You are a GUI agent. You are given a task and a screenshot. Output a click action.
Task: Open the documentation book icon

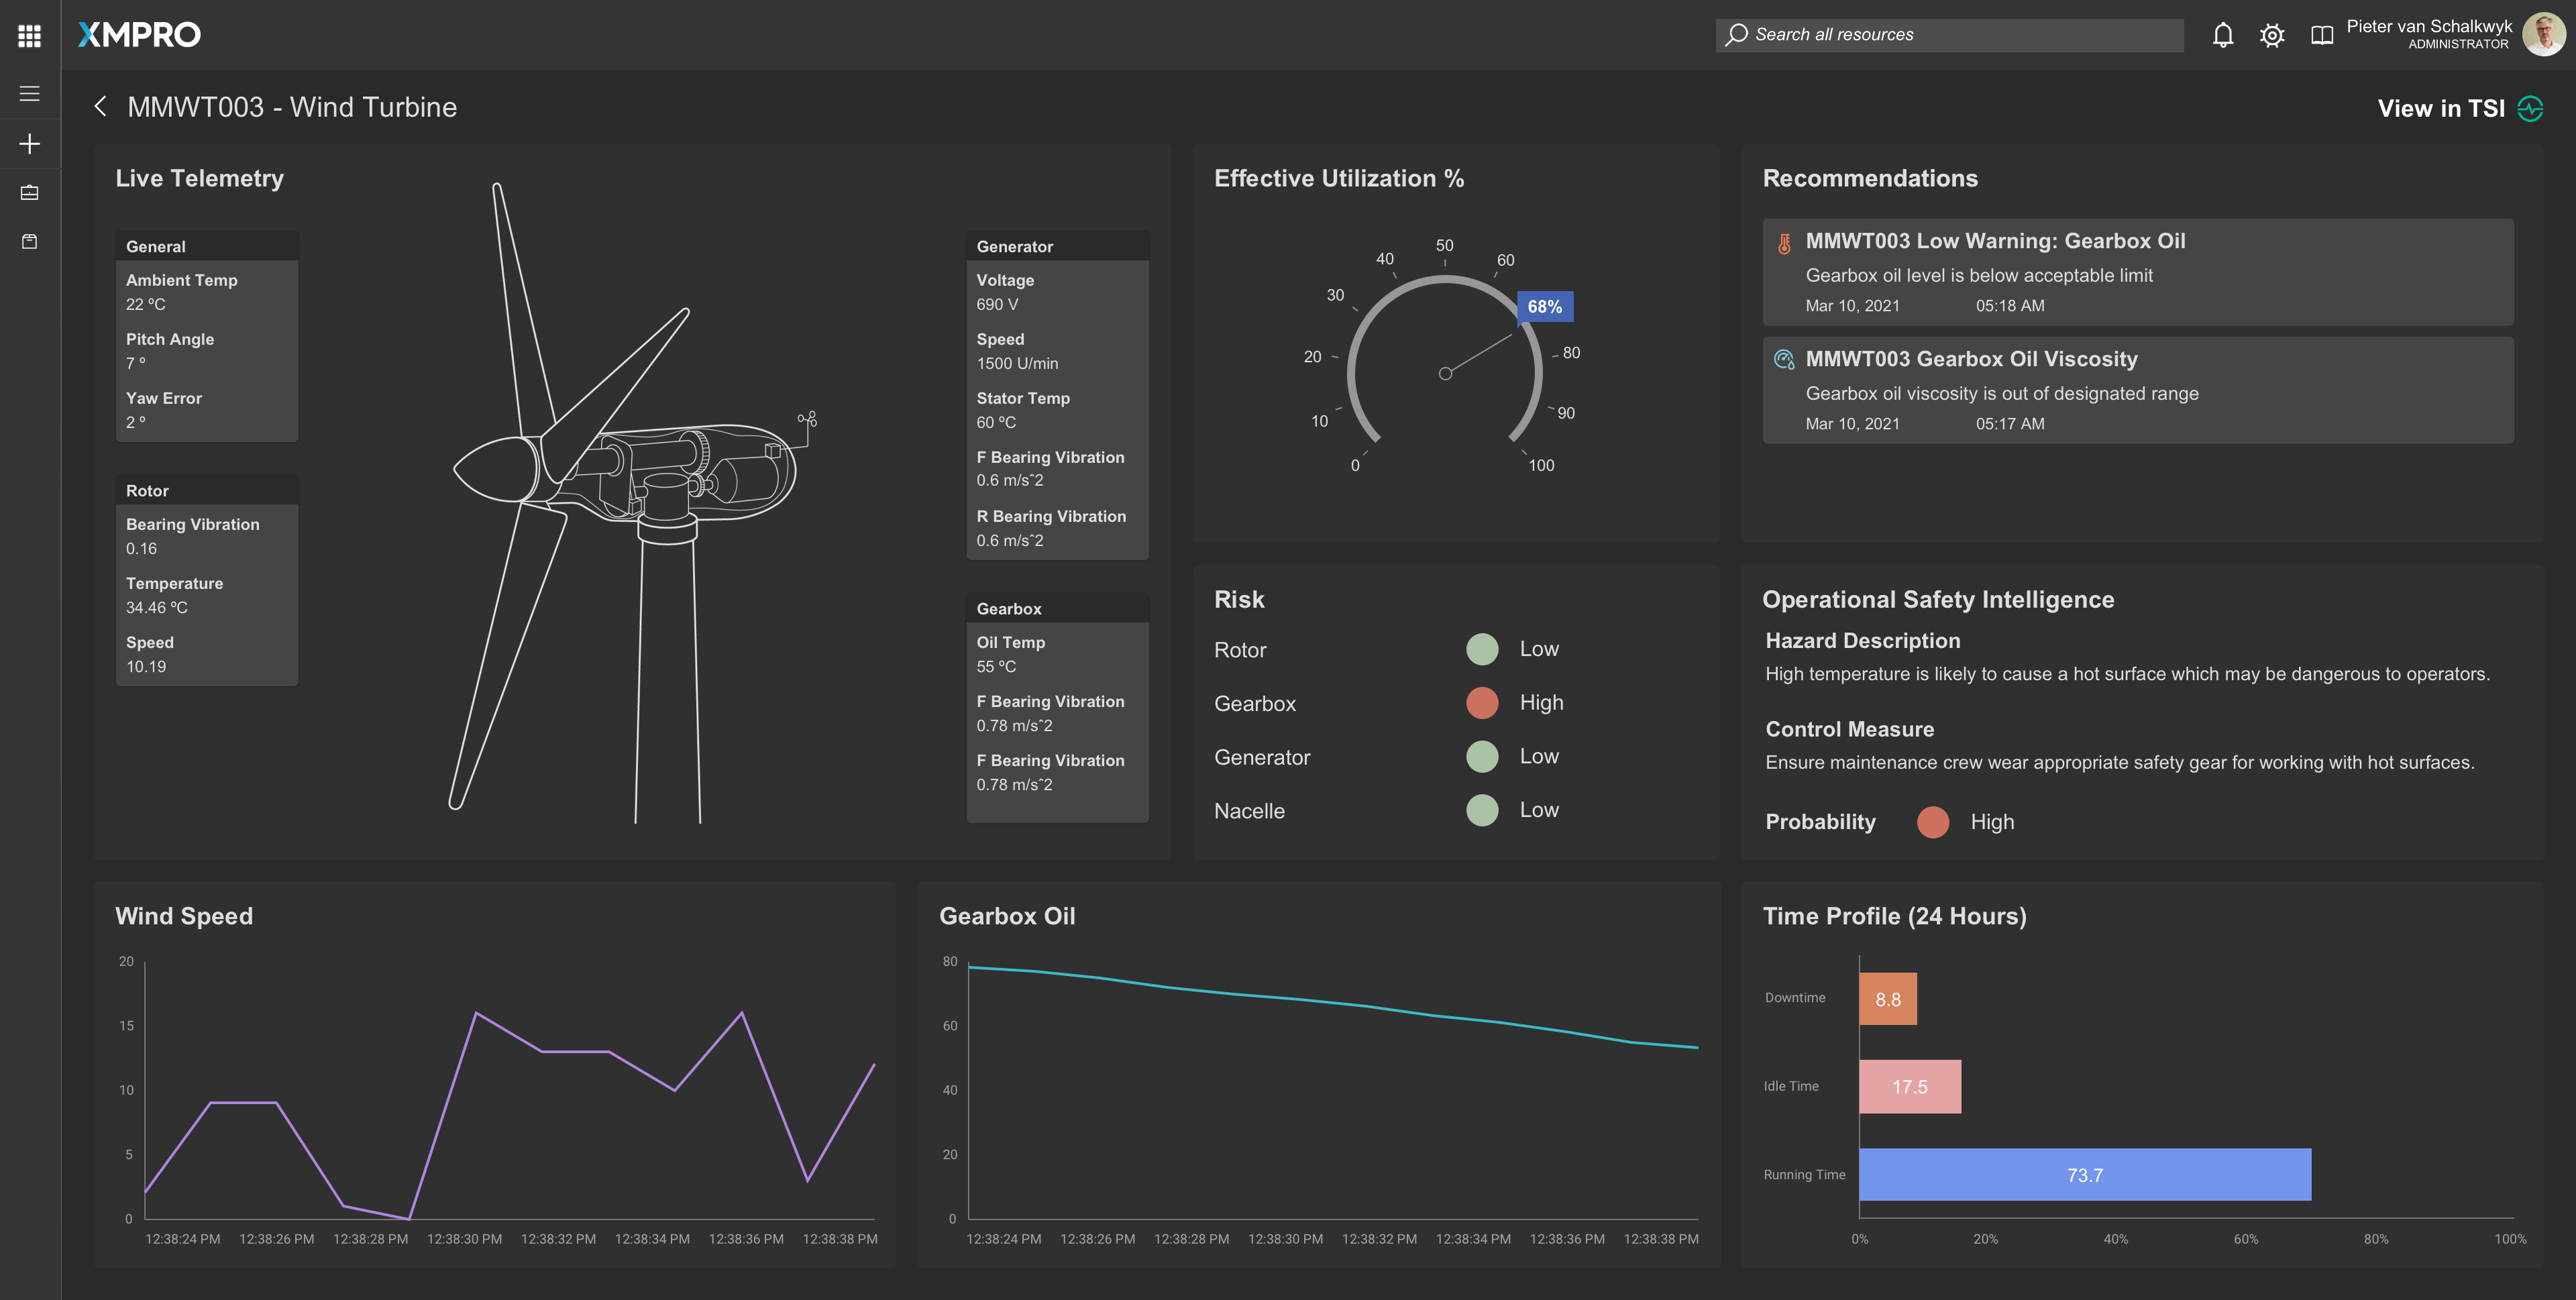click(x=2322, y=36)
